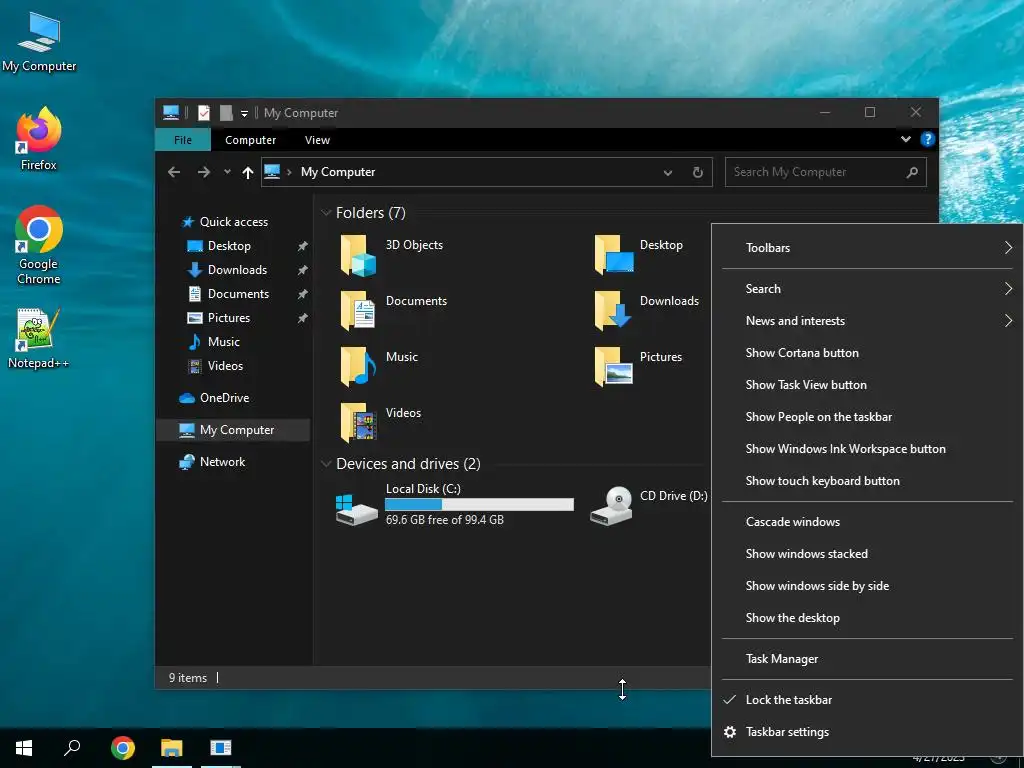
Task: Launch Firefox from desktop icon
Action: pos(39,138)
